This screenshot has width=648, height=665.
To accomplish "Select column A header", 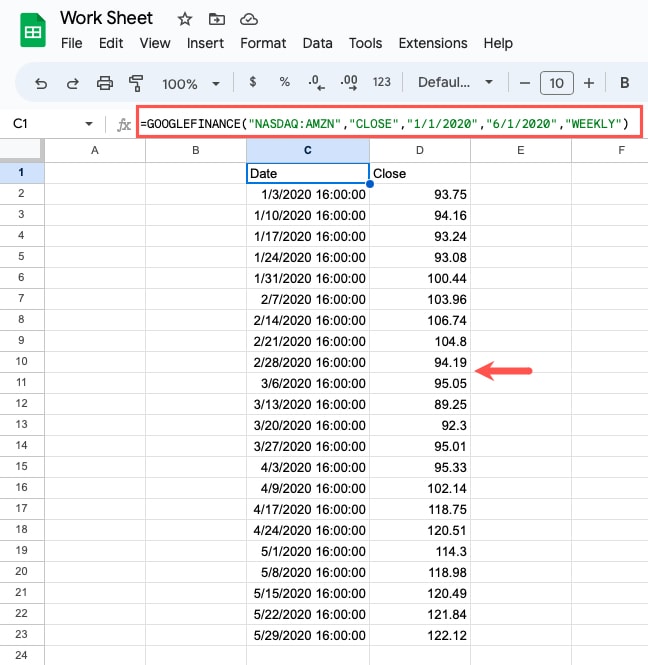I will point(95,151).
